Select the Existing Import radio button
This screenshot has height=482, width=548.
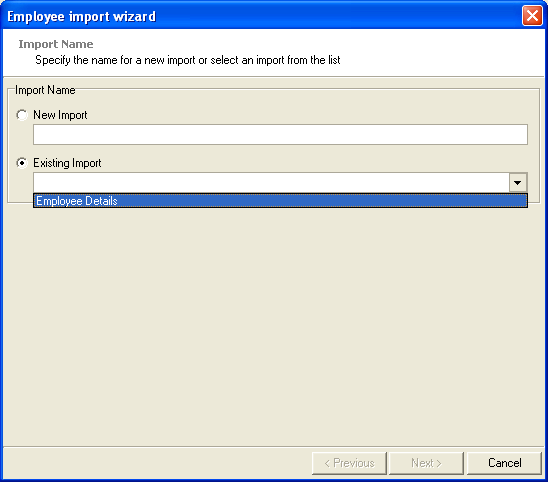pyautogui.click(x=22, y=163)
